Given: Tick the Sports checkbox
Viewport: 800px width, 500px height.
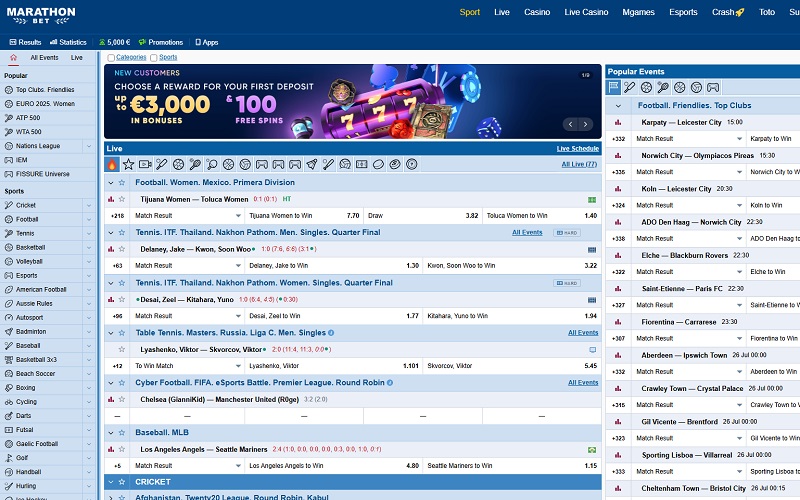Looking at the screenshot, I should (153, 57).
